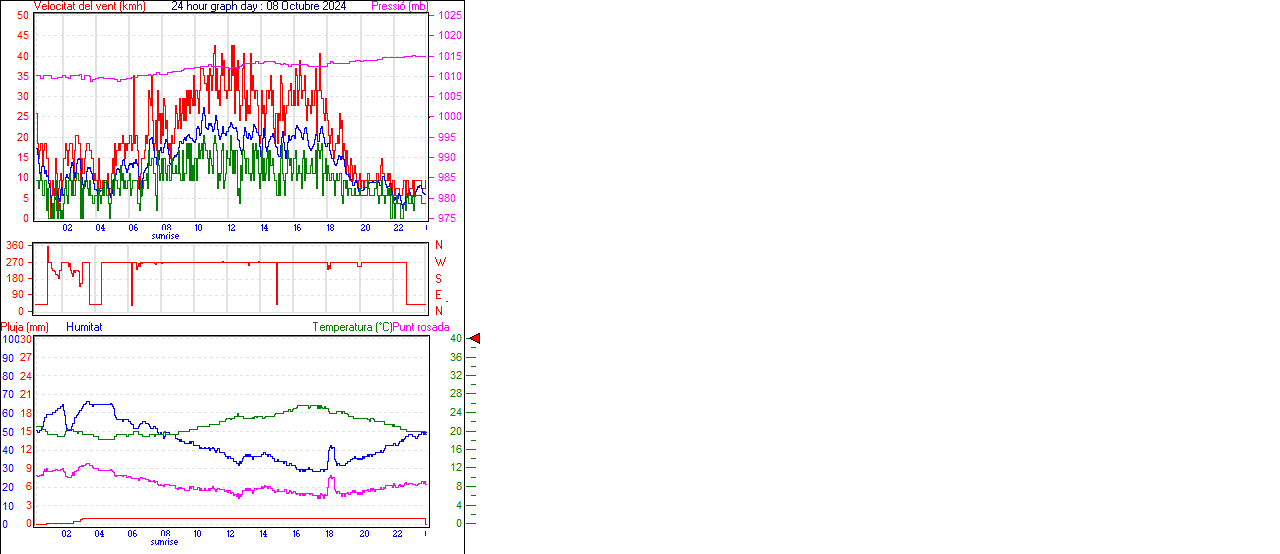1280x554 pixels.
Task: Click the 360 wind direction axis value
Action: click(15, 245)
